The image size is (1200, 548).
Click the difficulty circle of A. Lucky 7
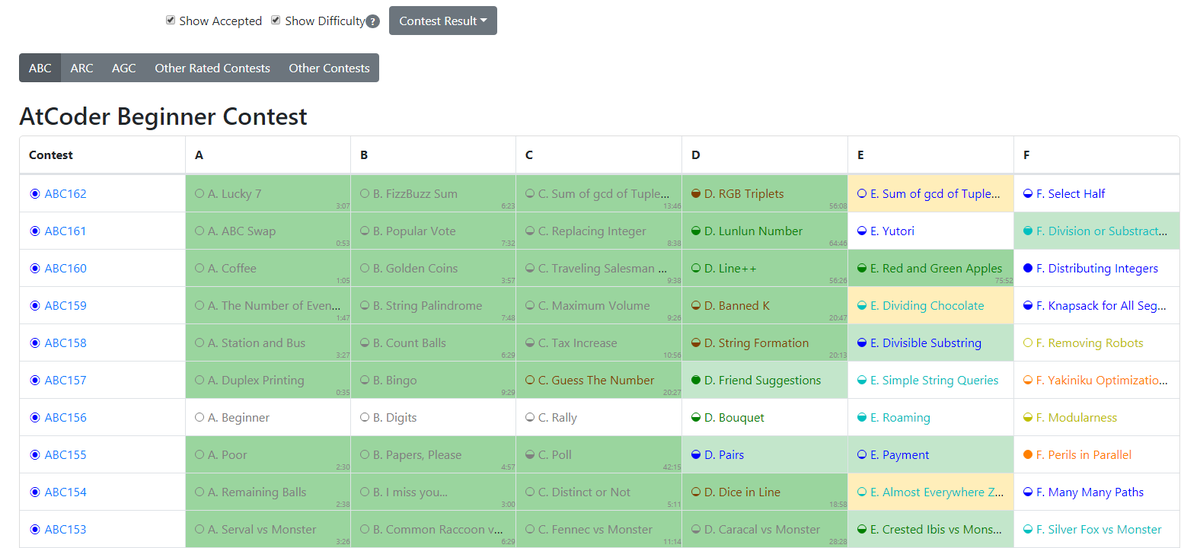tap(199, 194)
